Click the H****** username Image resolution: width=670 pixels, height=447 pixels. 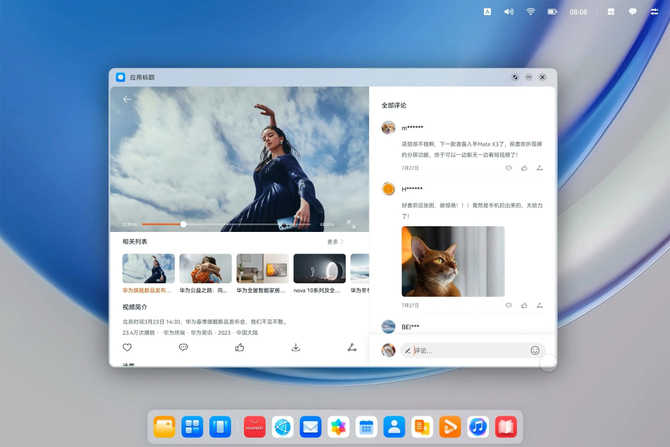tap(412, 189)
